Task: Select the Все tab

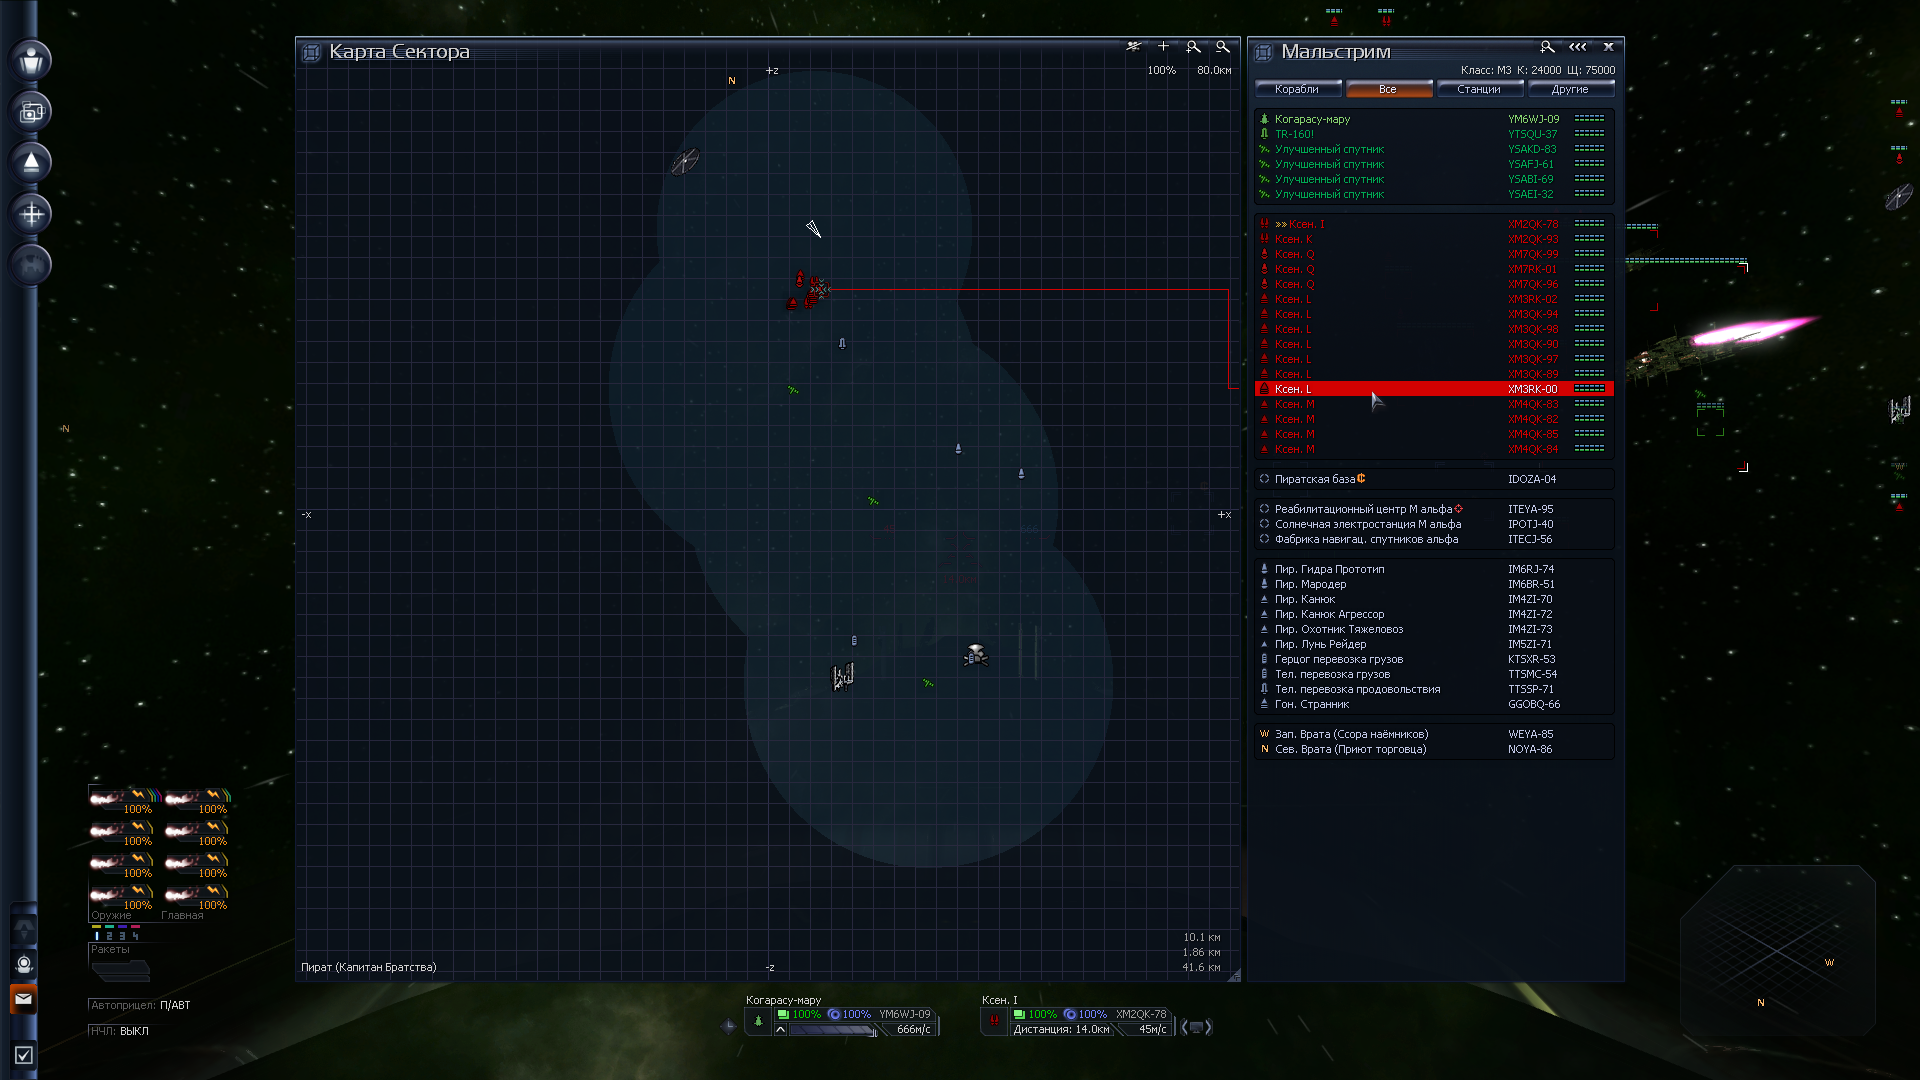Action: (1388, 89)
